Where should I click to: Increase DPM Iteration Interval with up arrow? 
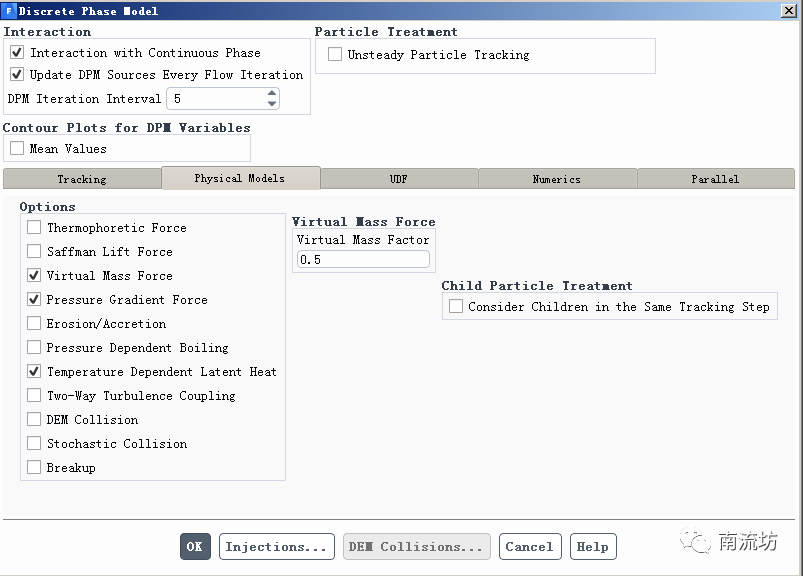[x=272, y=94]
